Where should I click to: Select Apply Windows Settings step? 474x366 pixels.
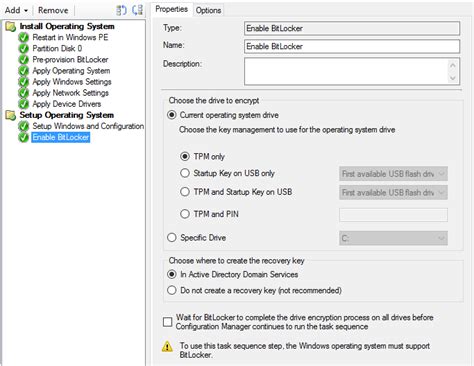(x=72, y=82)
